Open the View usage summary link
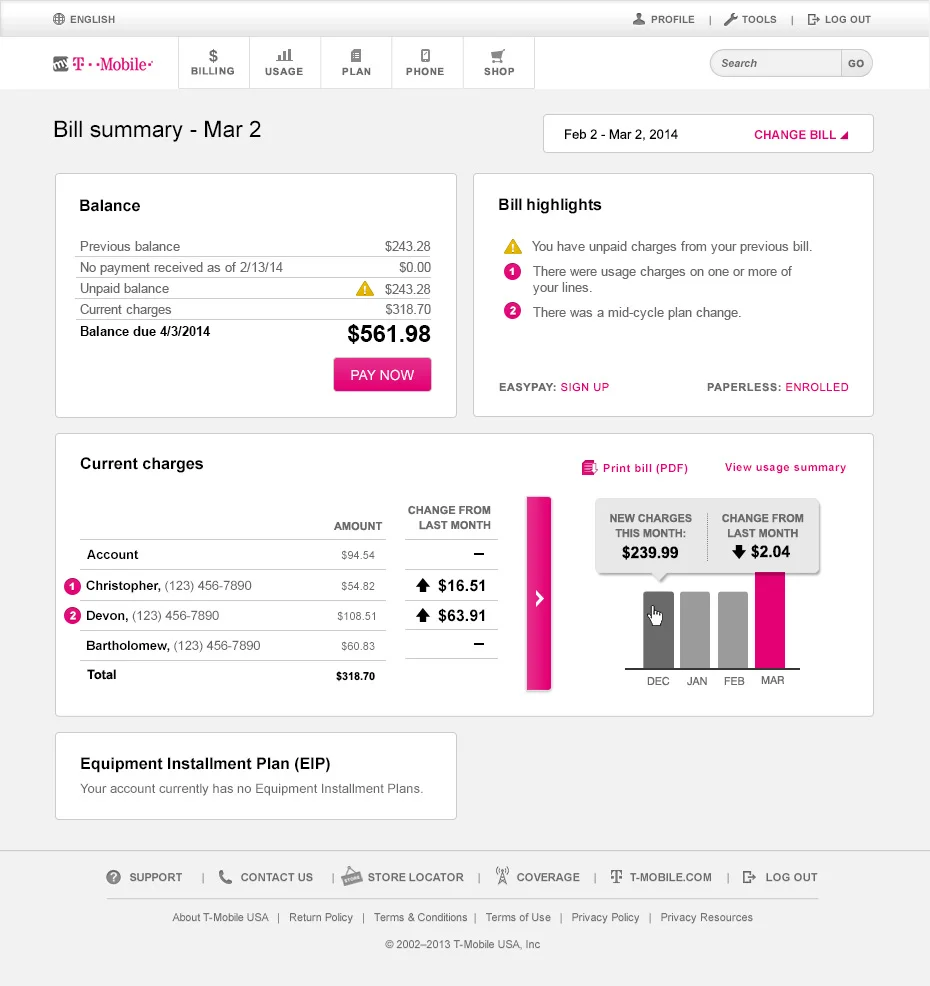The height and width of the screenshot is (986, 930). (785, 467)
